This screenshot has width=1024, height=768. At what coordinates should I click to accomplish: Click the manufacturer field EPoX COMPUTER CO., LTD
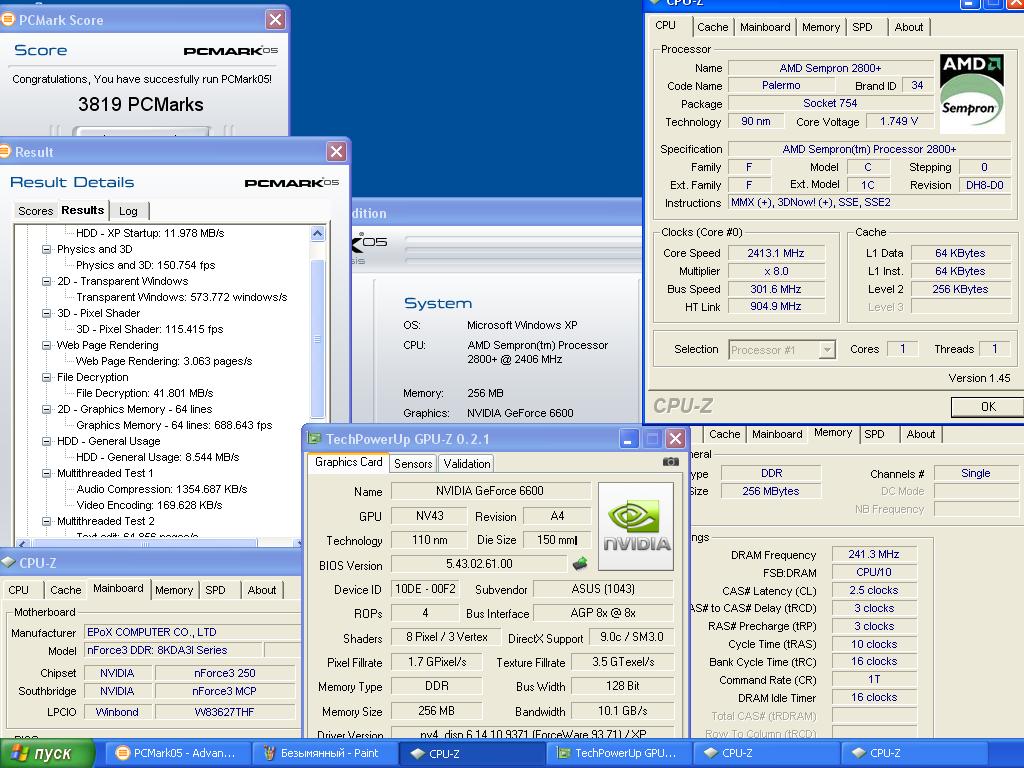point(192,632)
